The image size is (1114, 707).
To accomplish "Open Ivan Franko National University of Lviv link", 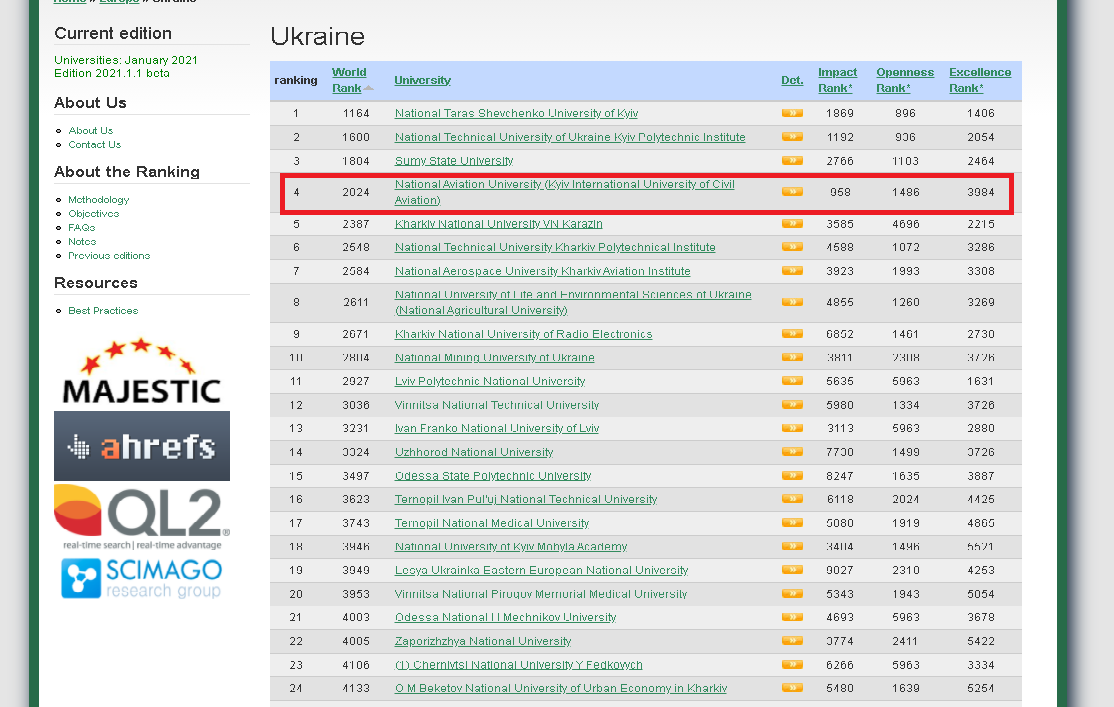I will pos(497,428).
